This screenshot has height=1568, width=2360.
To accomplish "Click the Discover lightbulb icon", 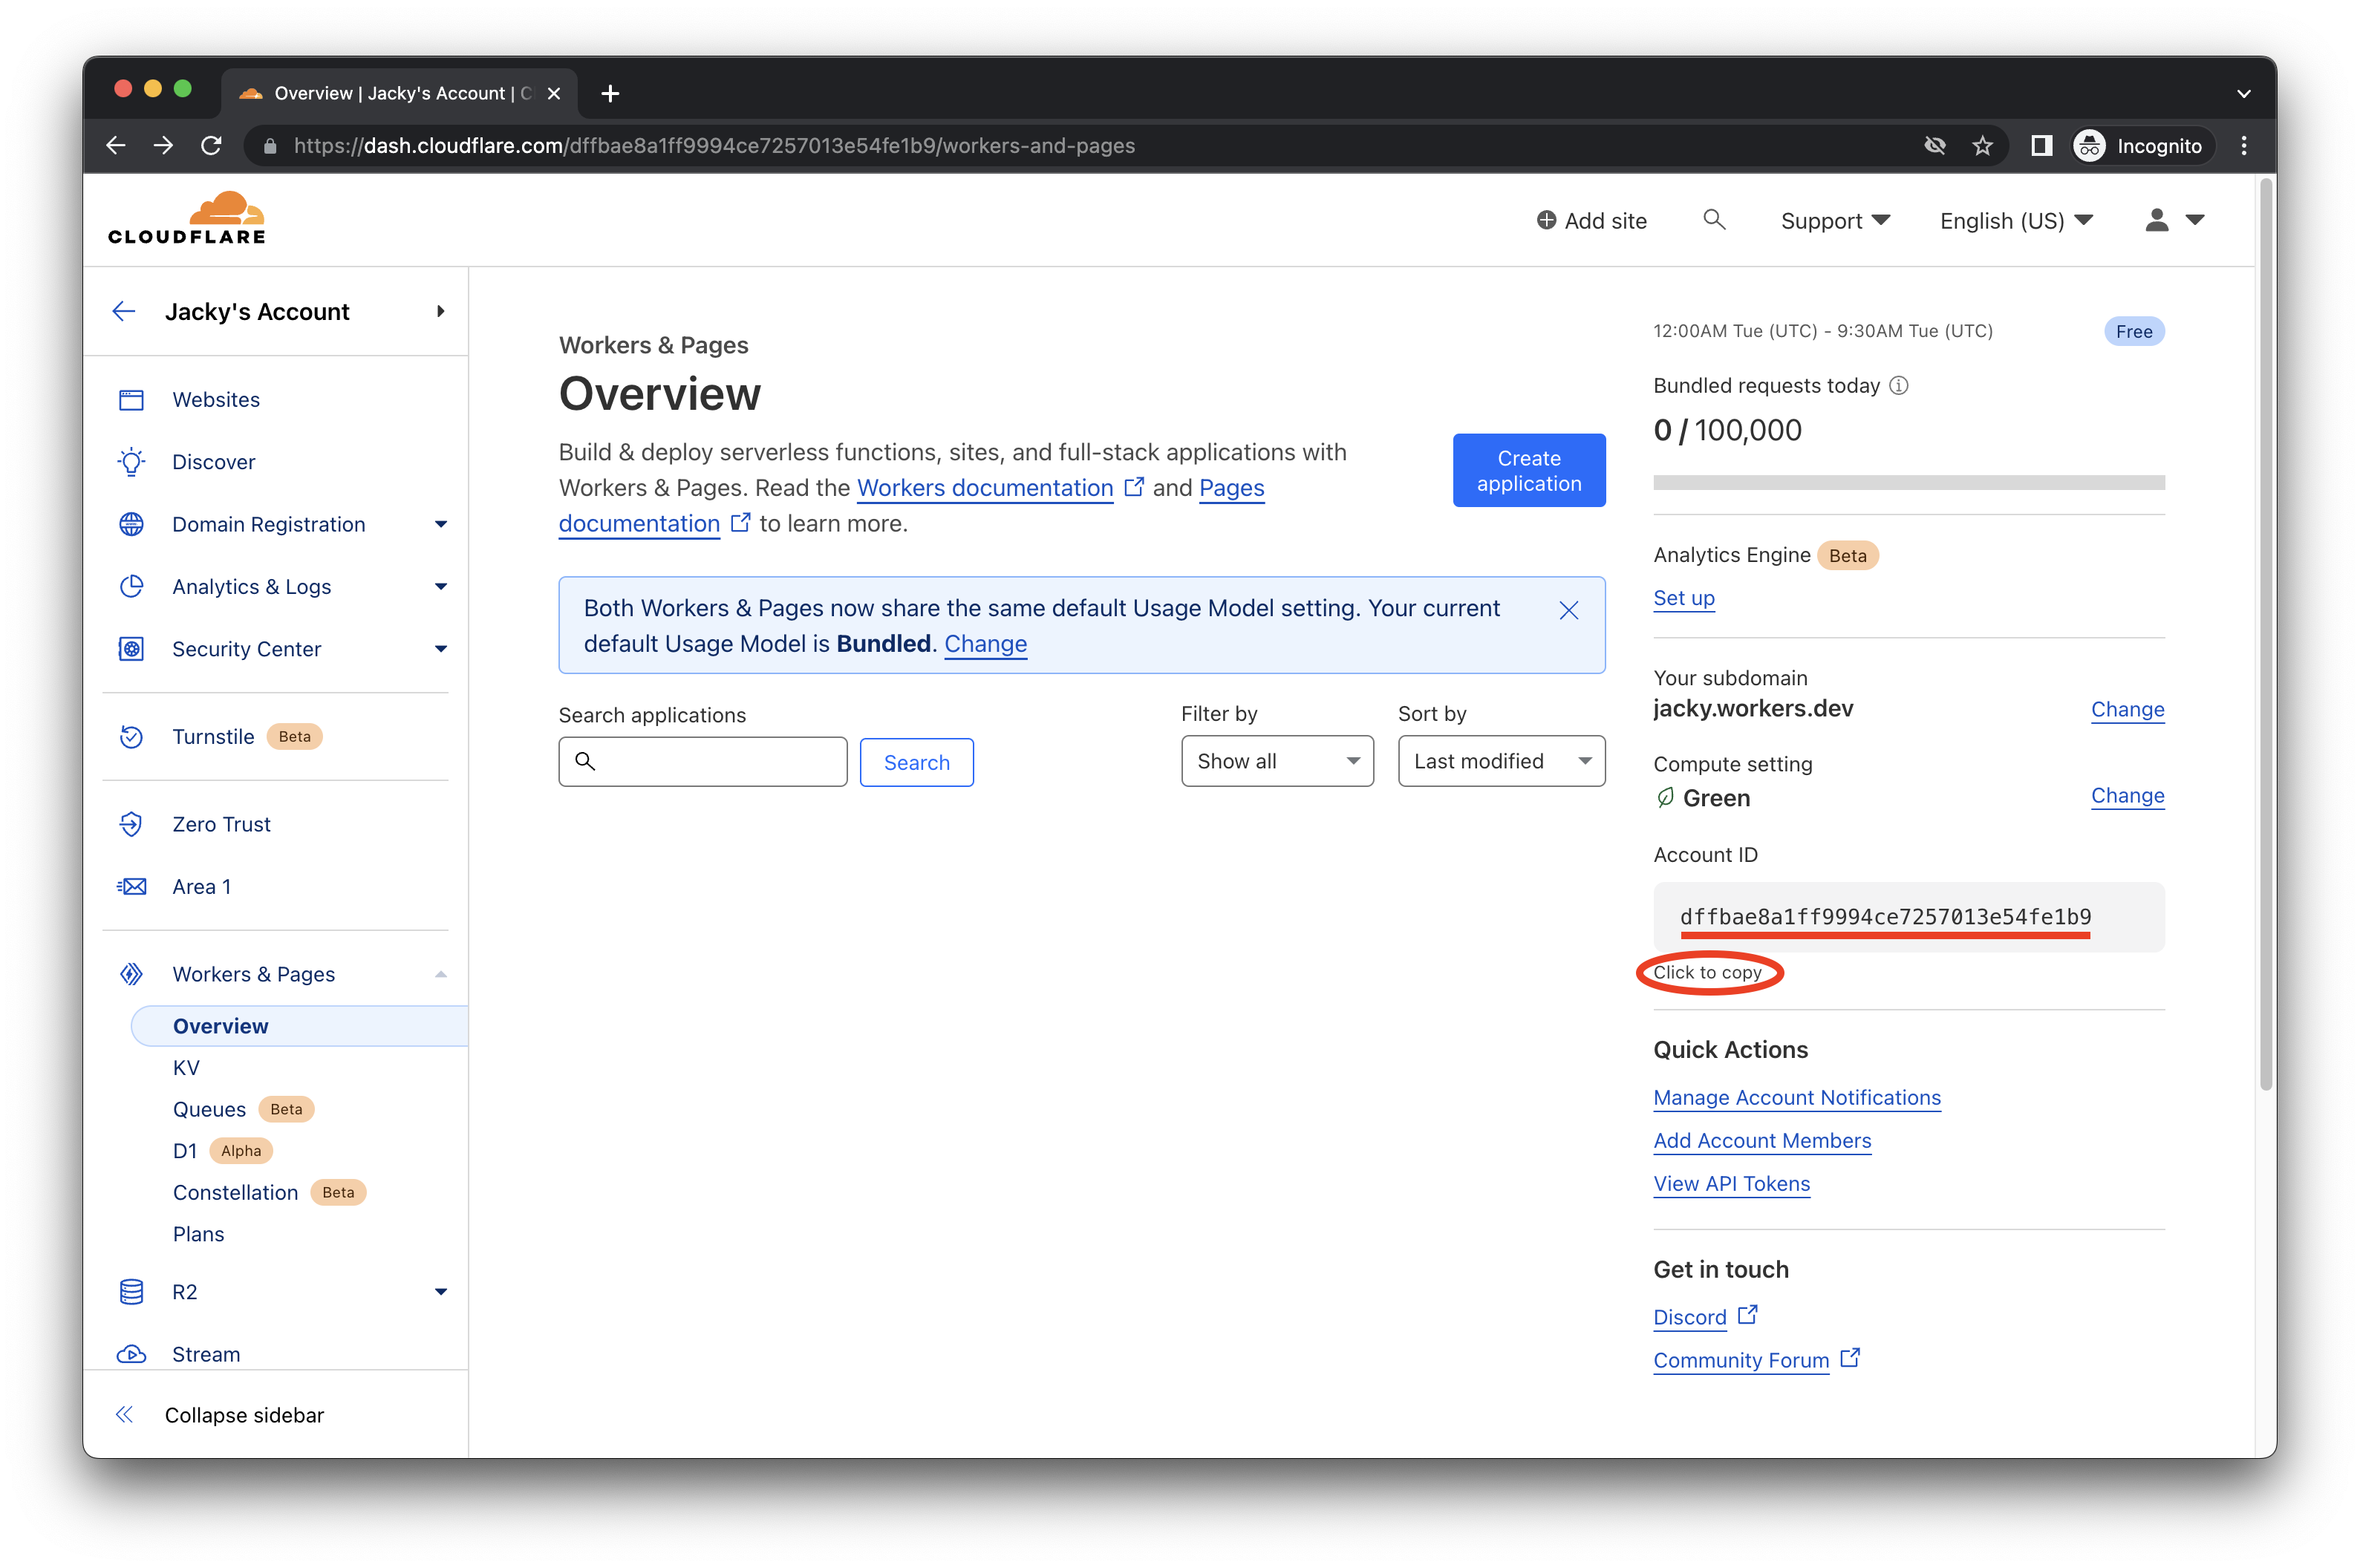I will (131, 462).
